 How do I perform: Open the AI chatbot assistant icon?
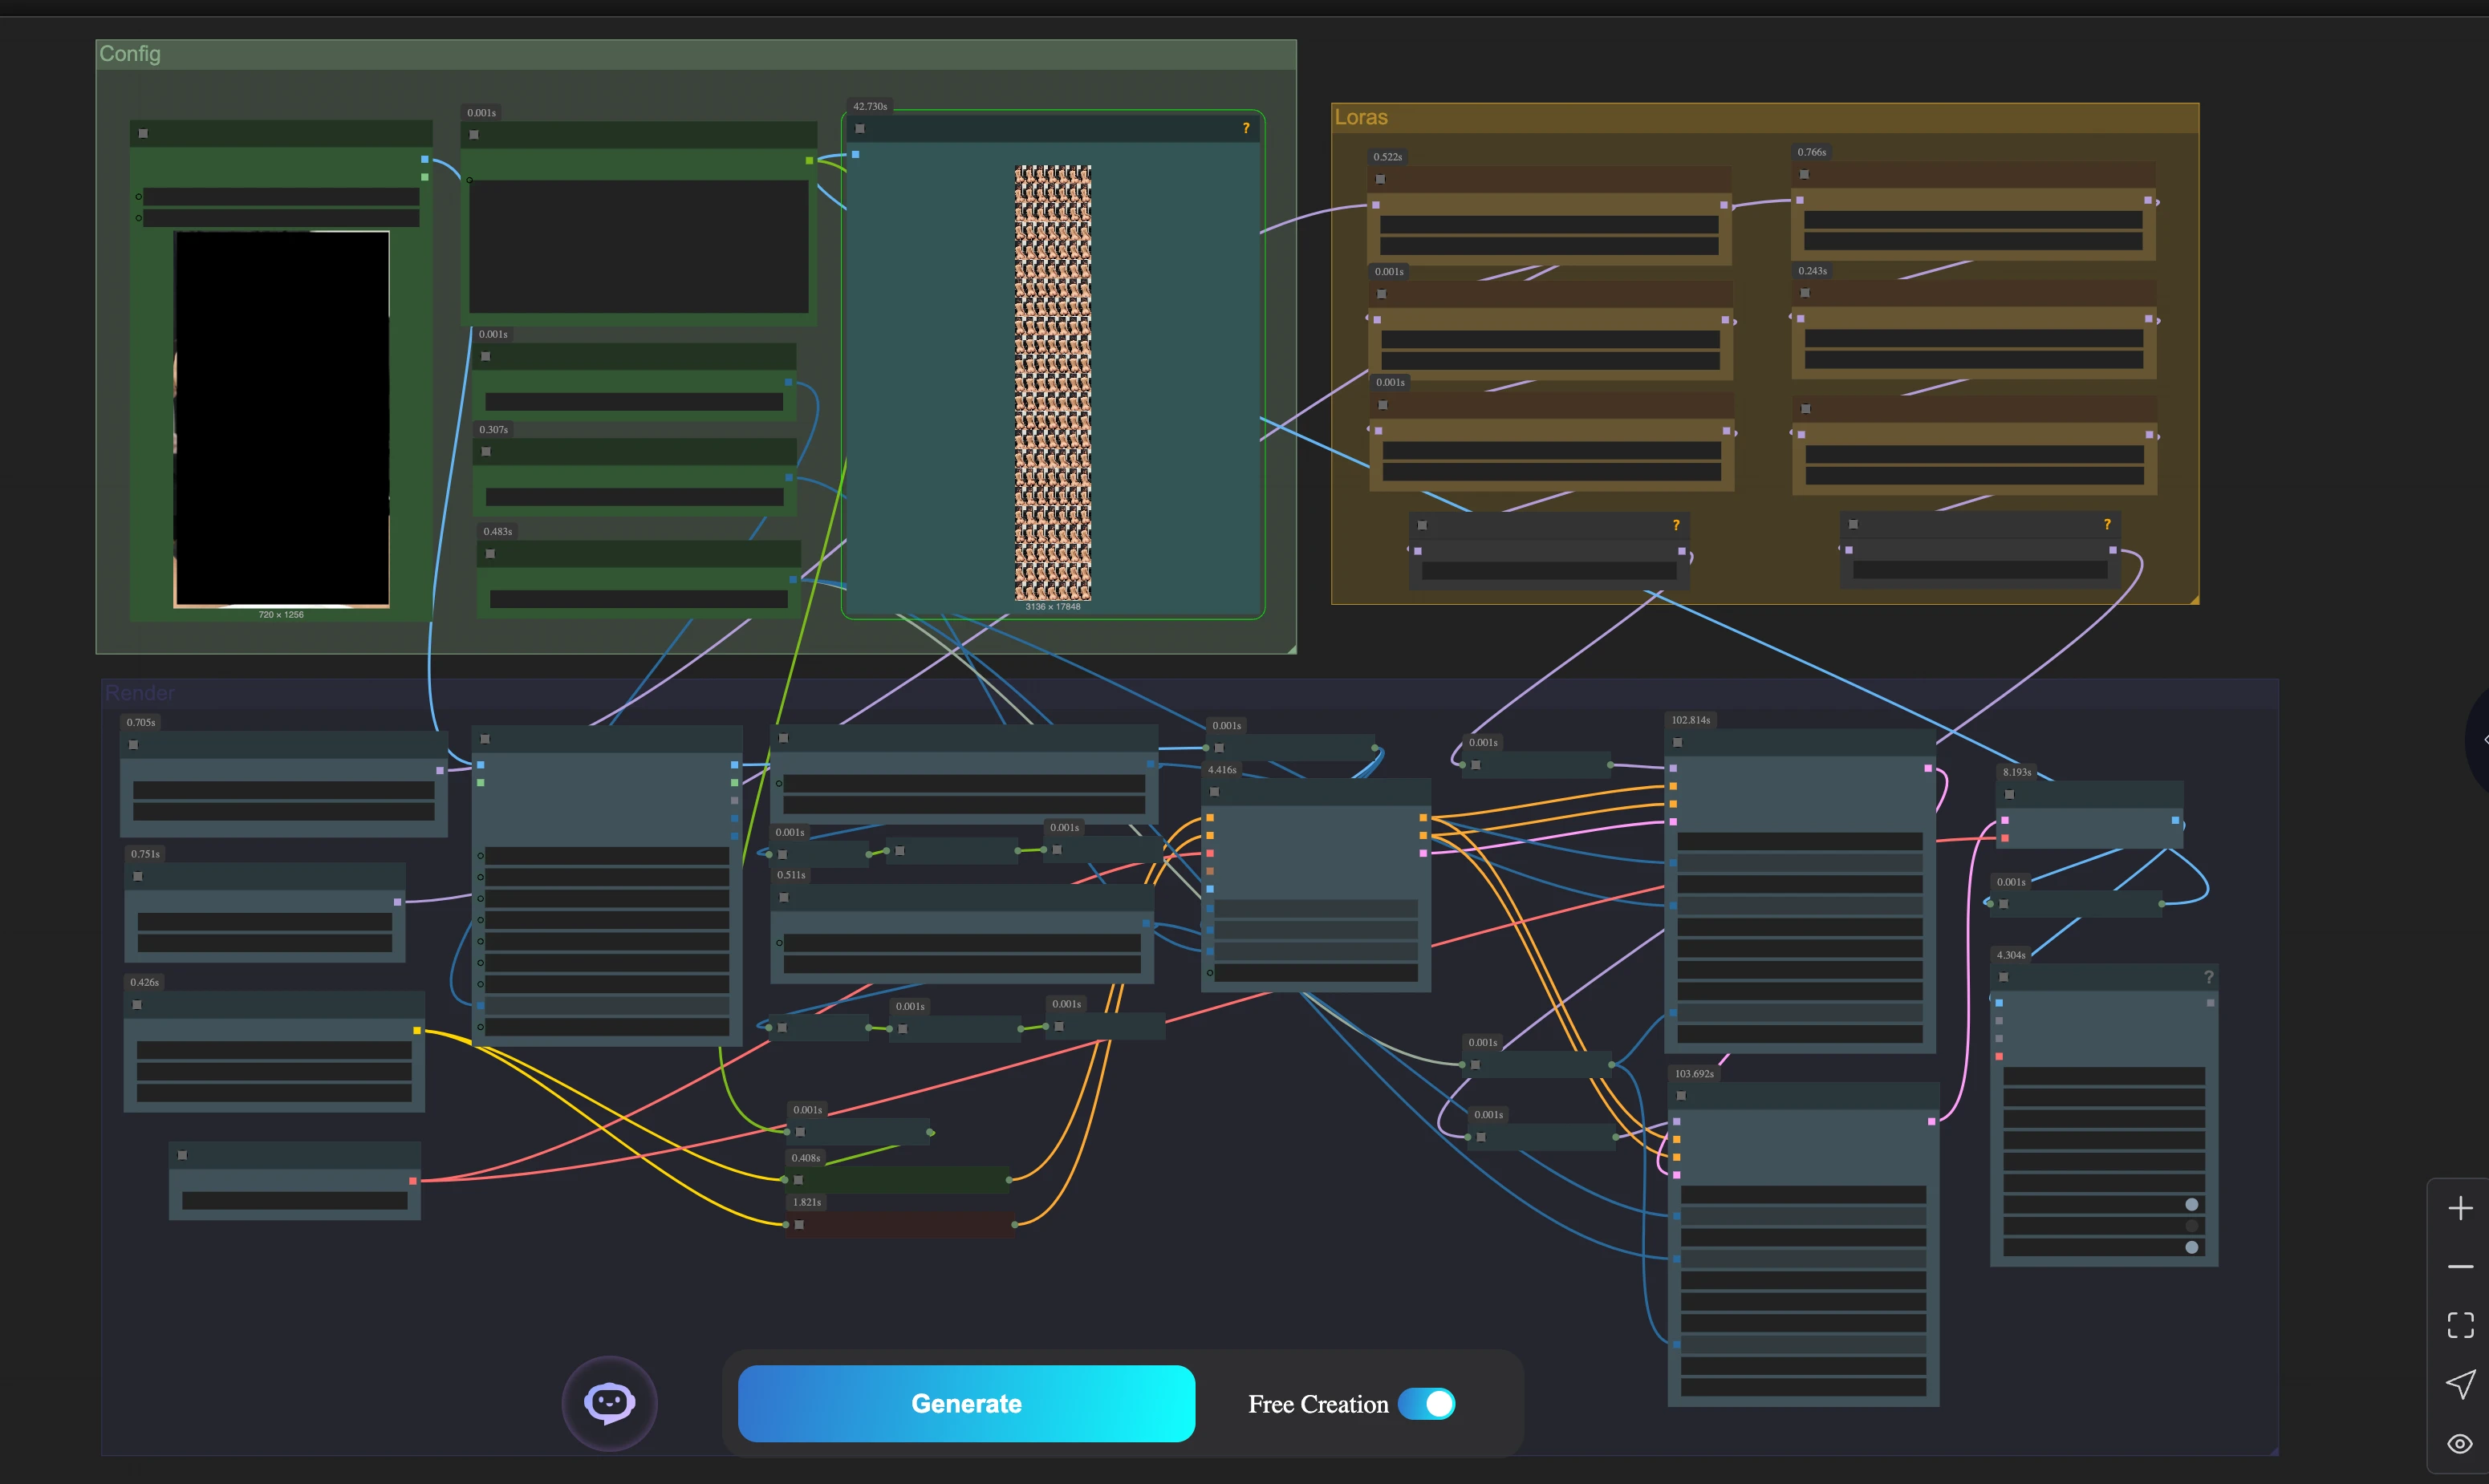click(x=609, y=1403)
